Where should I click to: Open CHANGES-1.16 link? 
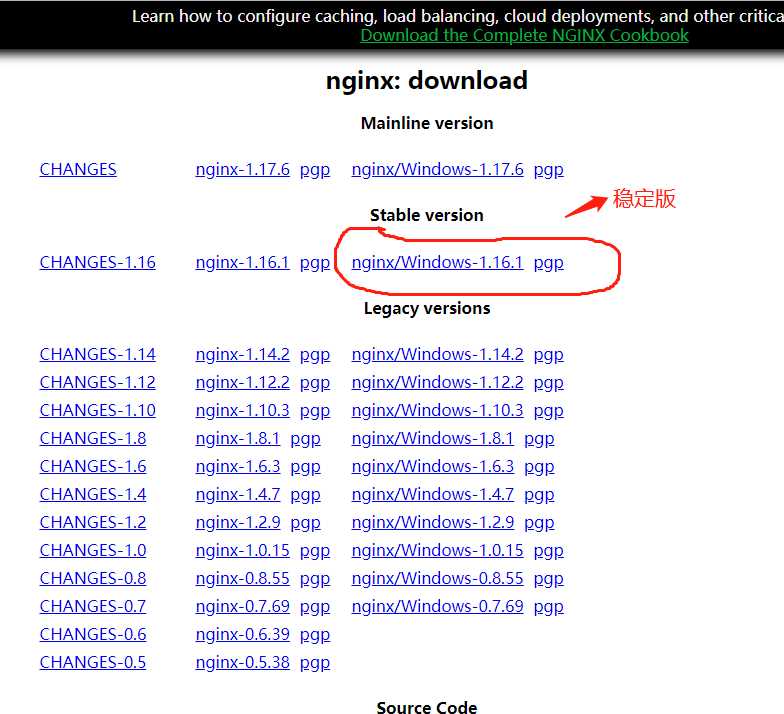tap(98, 262)
